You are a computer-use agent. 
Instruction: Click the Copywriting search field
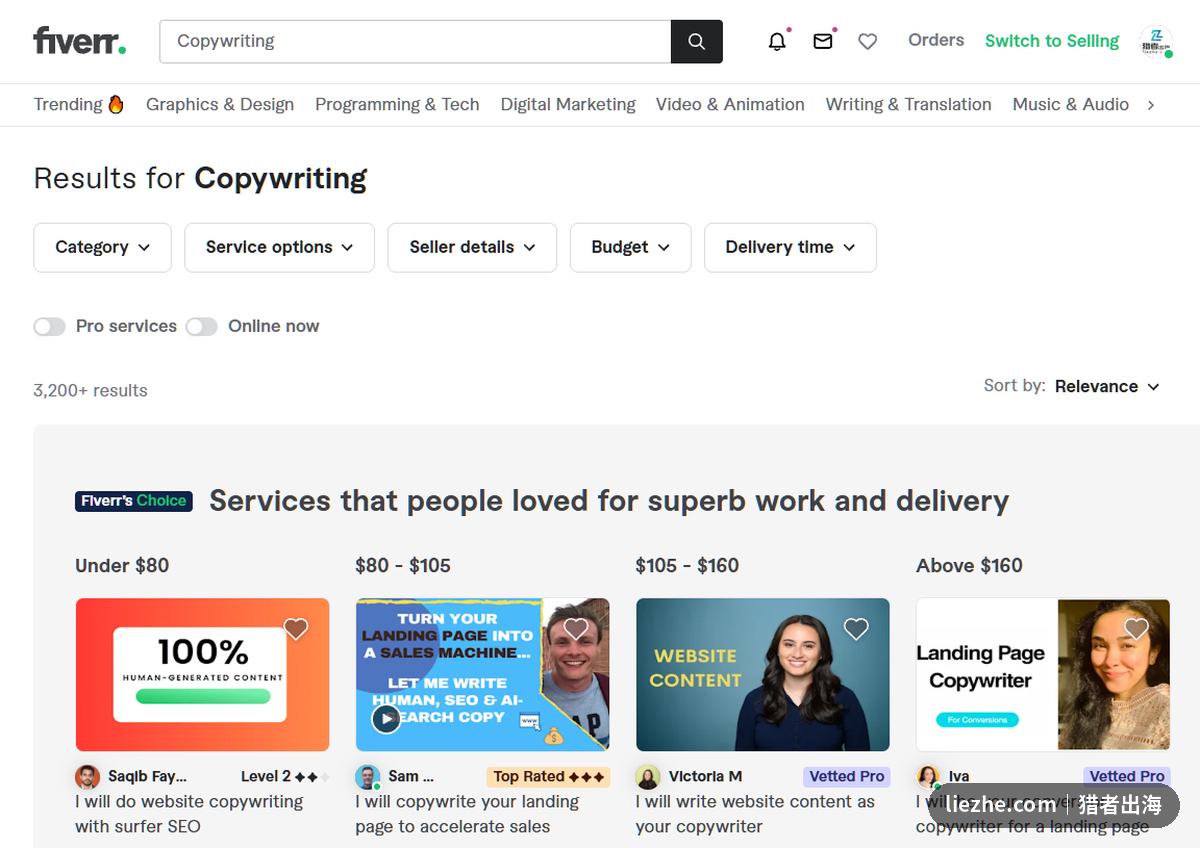pyautogui.click(x=415, y=41)
